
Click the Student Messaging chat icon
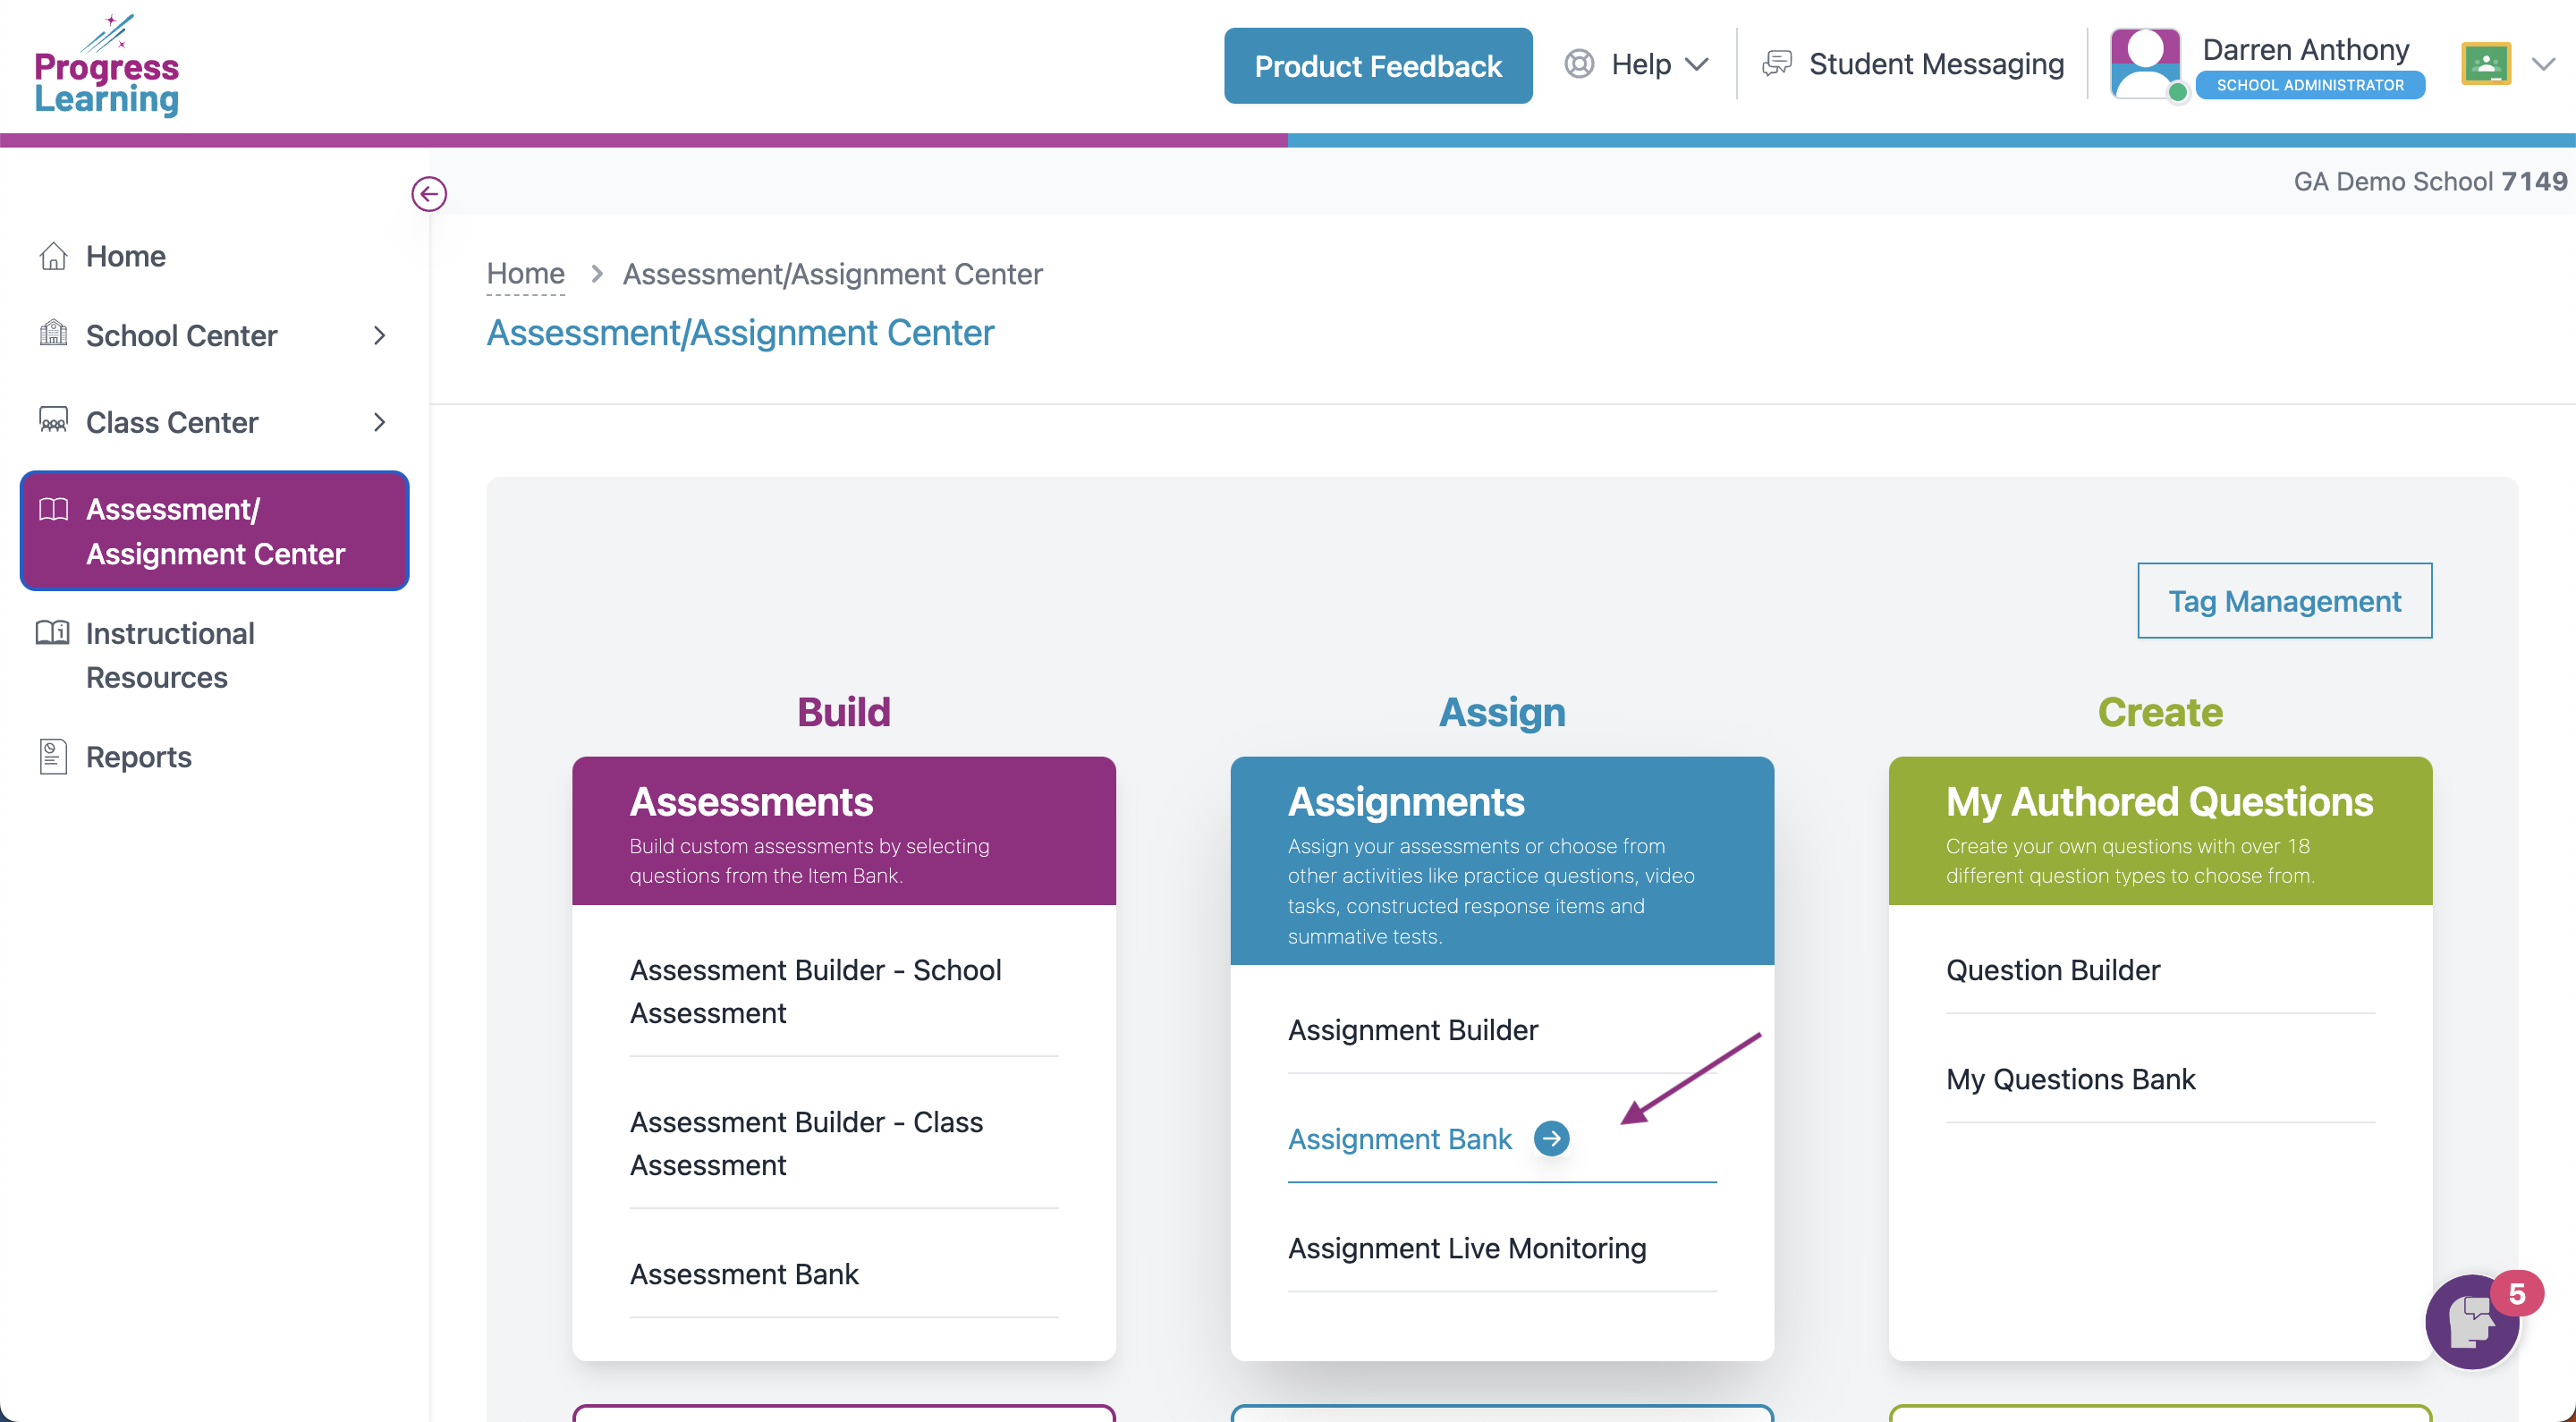pos(1776,64)
